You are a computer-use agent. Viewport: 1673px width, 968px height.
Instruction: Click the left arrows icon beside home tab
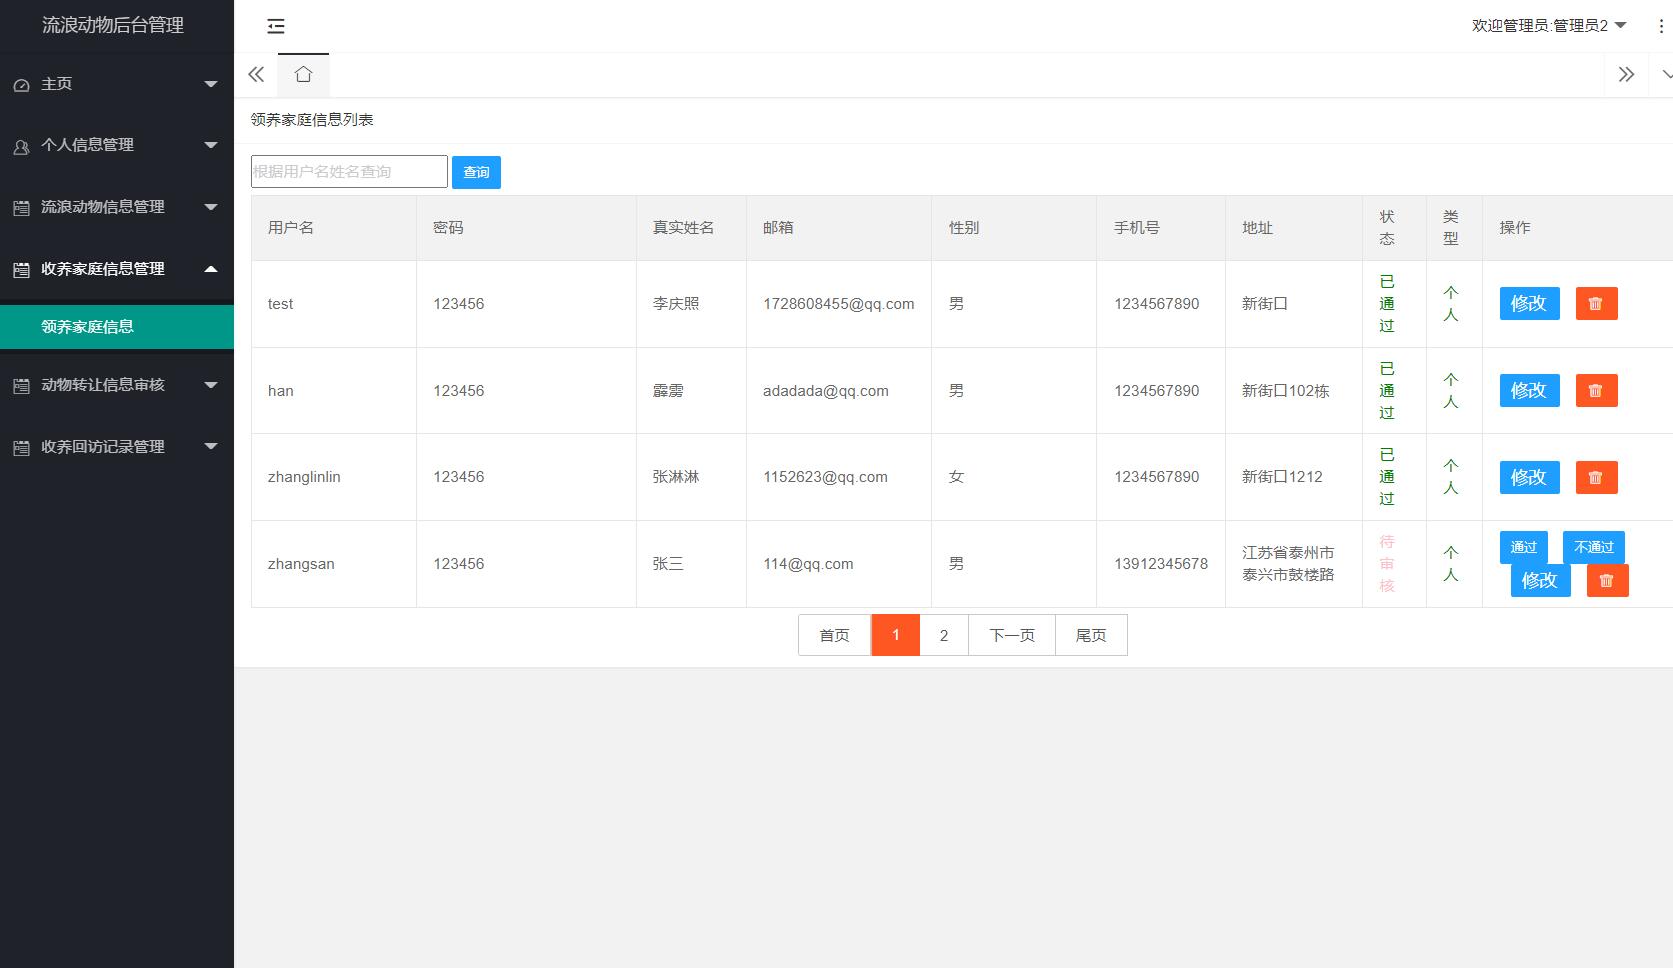coord(256,74)
